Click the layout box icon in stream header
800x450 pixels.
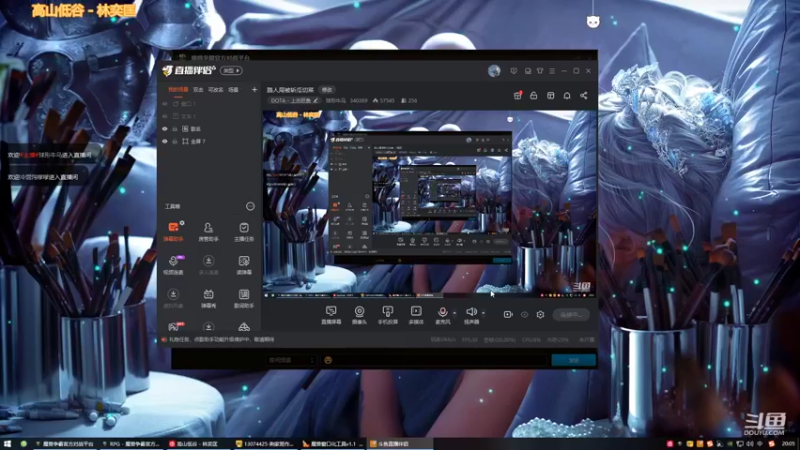[551, 95]
